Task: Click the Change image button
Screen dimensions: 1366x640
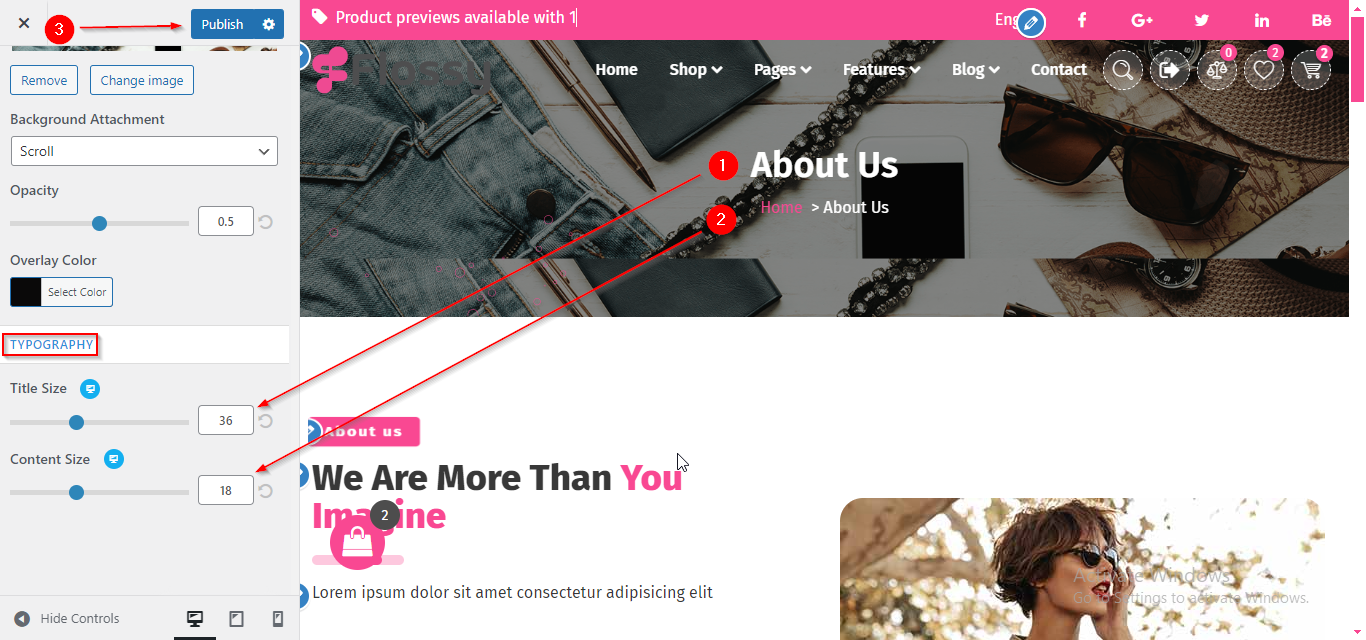Action: tap(142, 80)
